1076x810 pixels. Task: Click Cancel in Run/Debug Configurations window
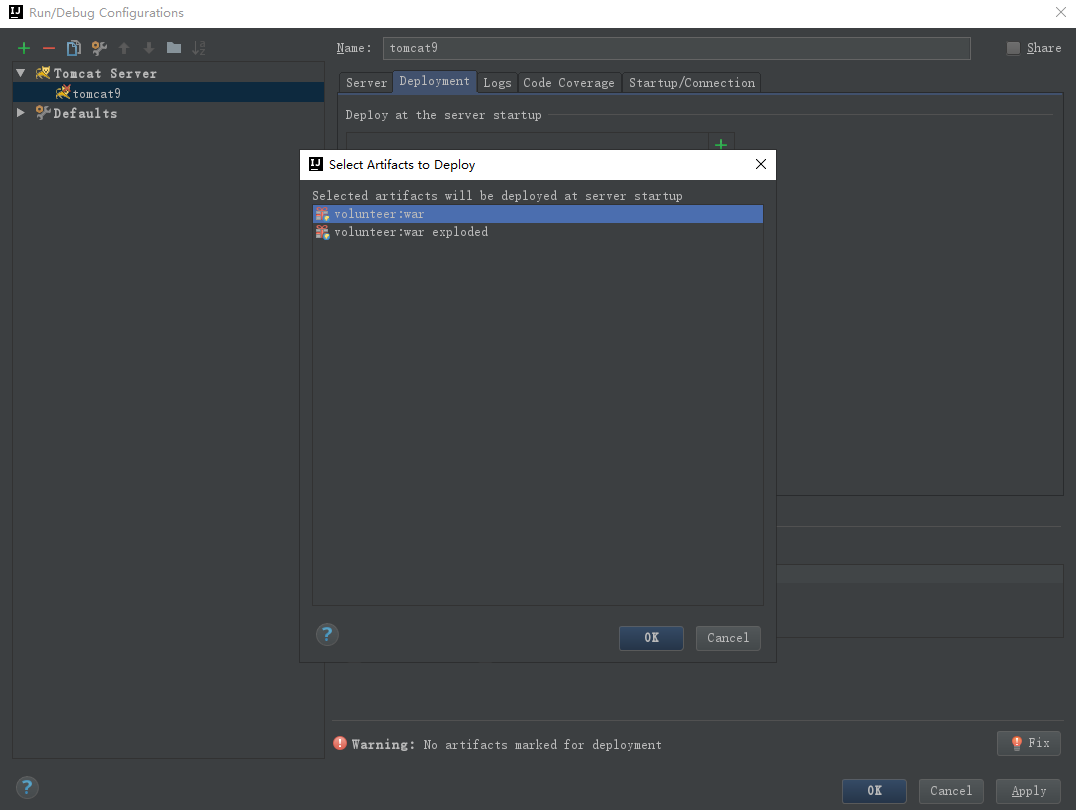[x=951, y=791]
